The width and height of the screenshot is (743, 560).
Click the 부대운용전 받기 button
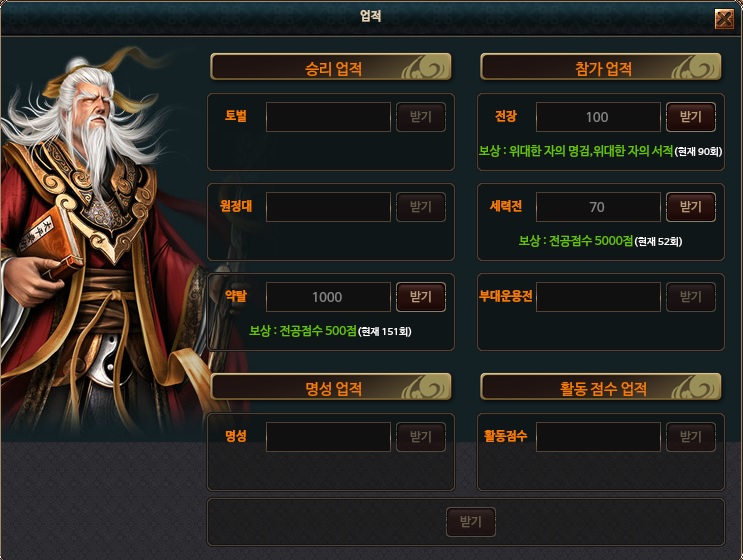[691, 297]
